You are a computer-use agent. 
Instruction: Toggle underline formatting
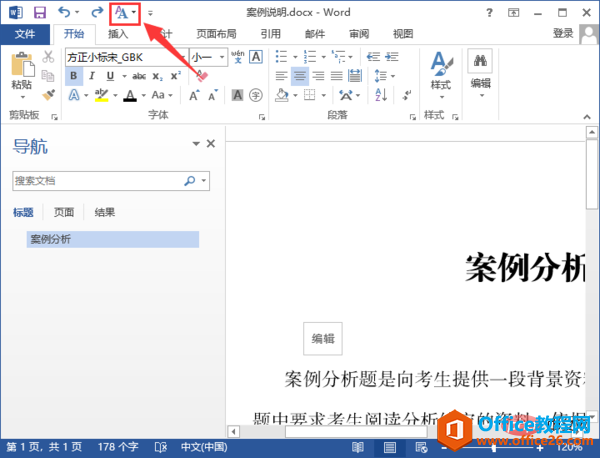tap(110, 76)
